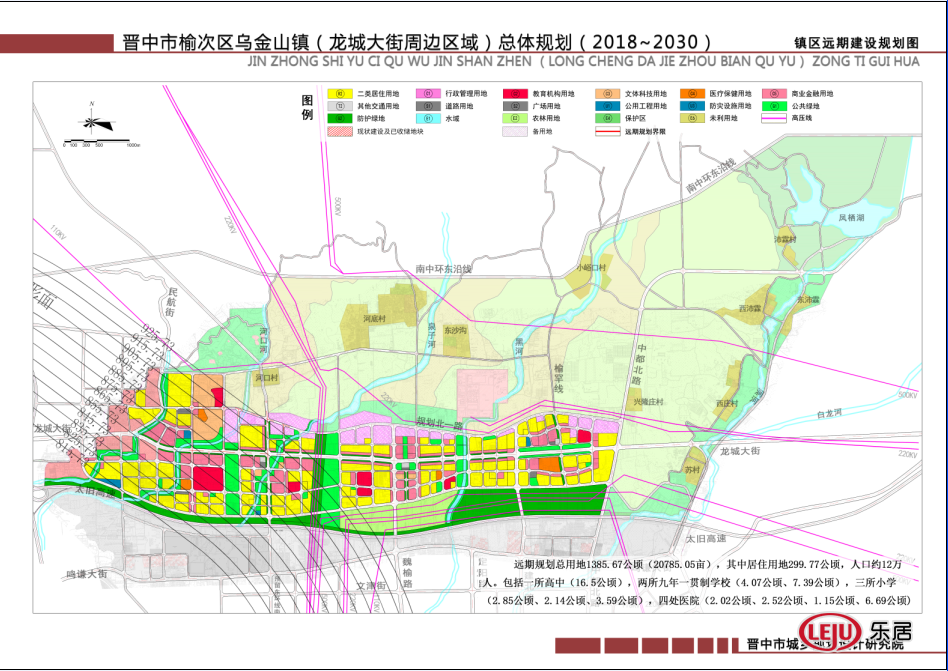This screenshot has height=671, width=948.
Task: Click the 鸣谦大街 street label
Action: point(86,574)
